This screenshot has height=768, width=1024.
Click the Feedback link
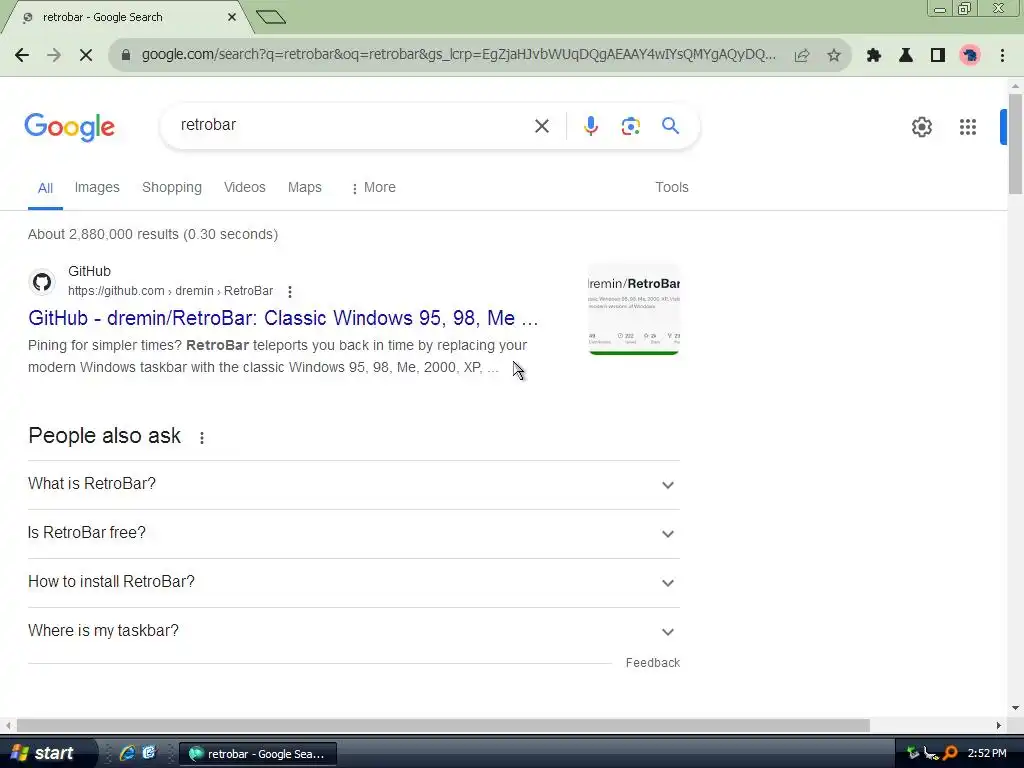tap(652, 663)
